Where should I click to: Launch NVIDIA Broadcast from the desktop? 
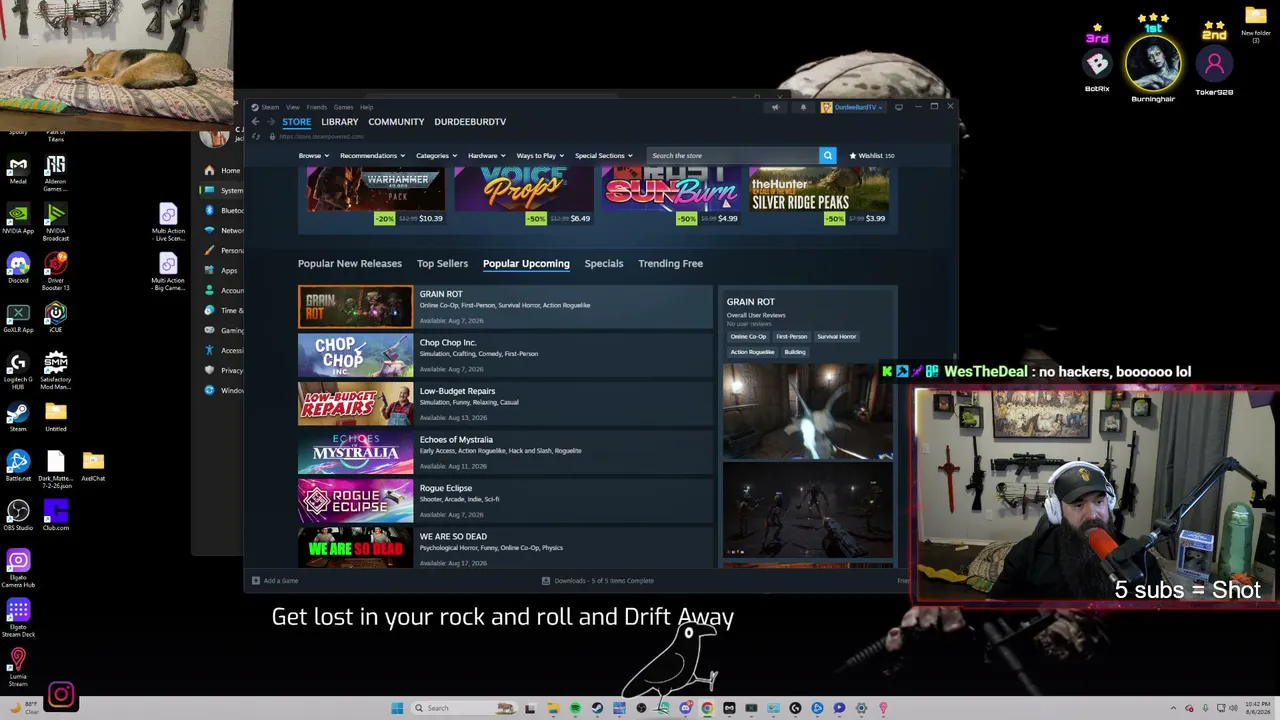tap(55, 222)
